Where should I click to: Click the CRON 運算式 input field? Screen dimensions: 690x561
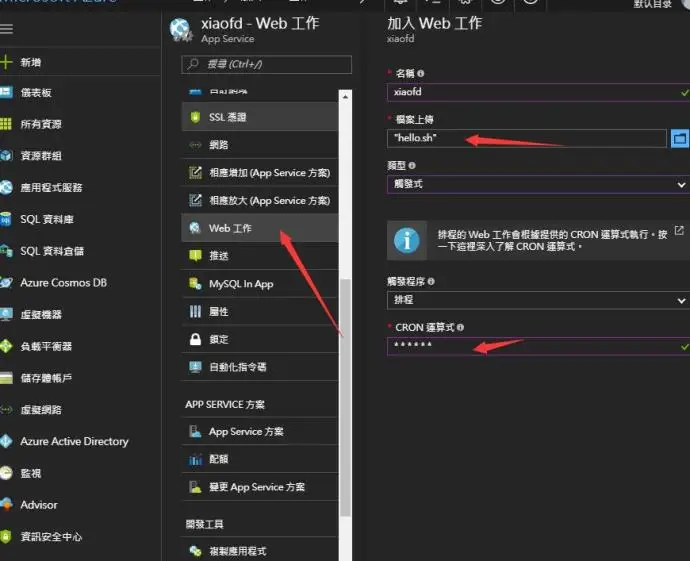[539, 346]
